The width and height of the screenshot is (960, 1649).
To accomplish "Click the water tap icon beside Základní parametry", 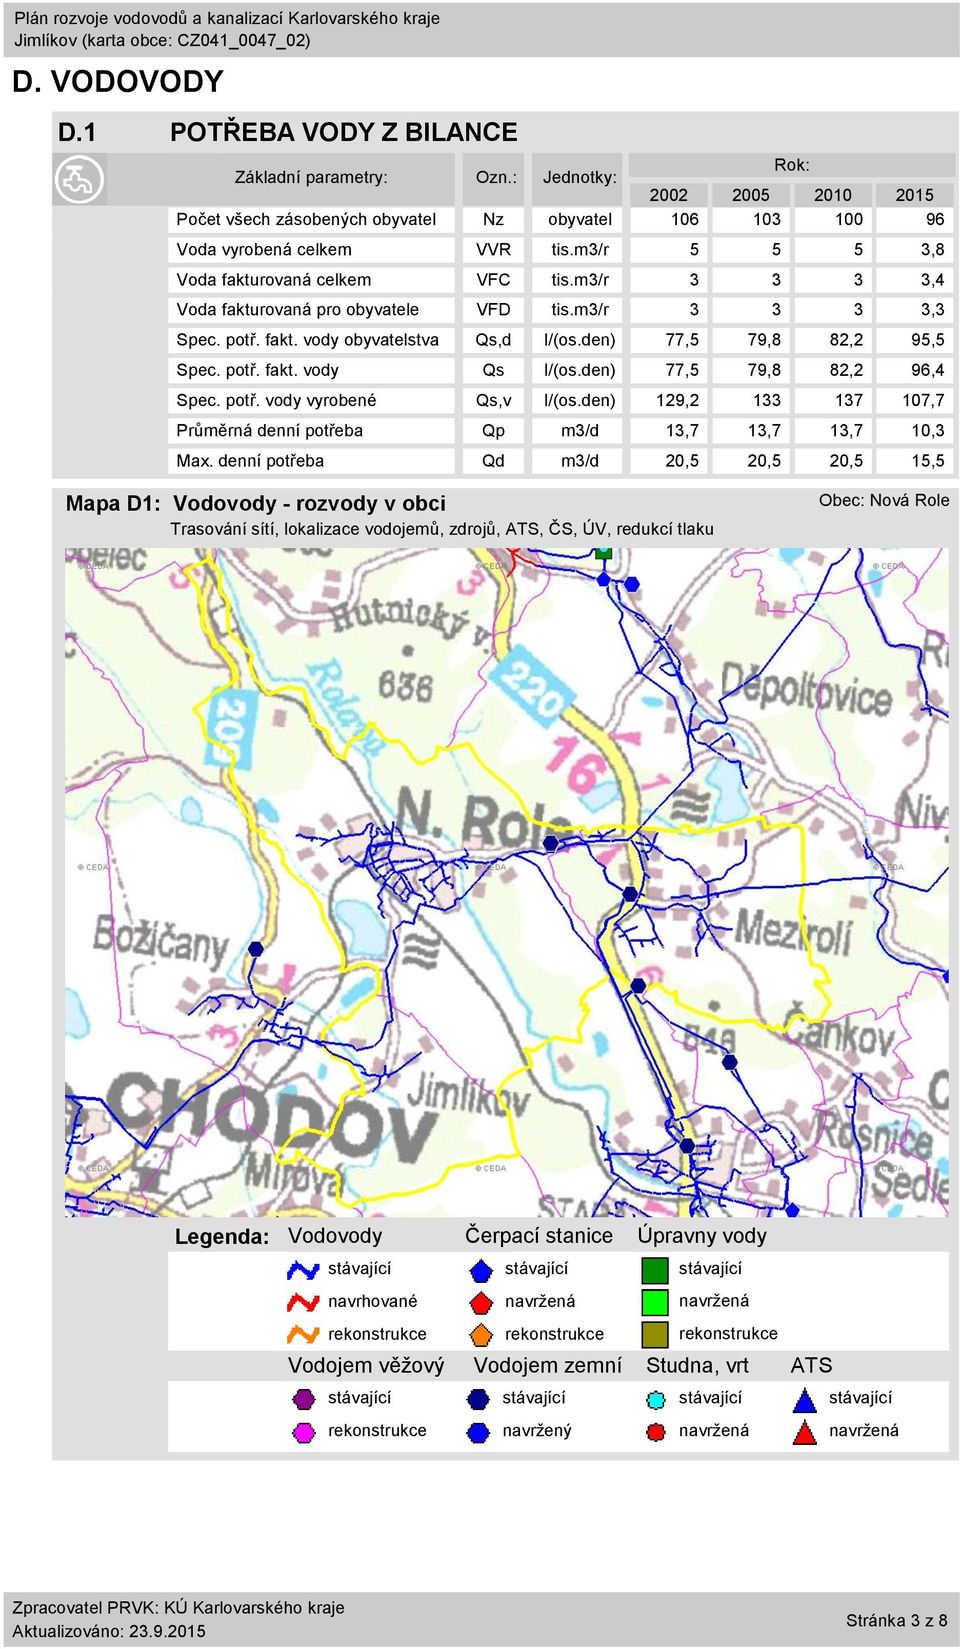I will pyautogui.click(x=79, y=180).
